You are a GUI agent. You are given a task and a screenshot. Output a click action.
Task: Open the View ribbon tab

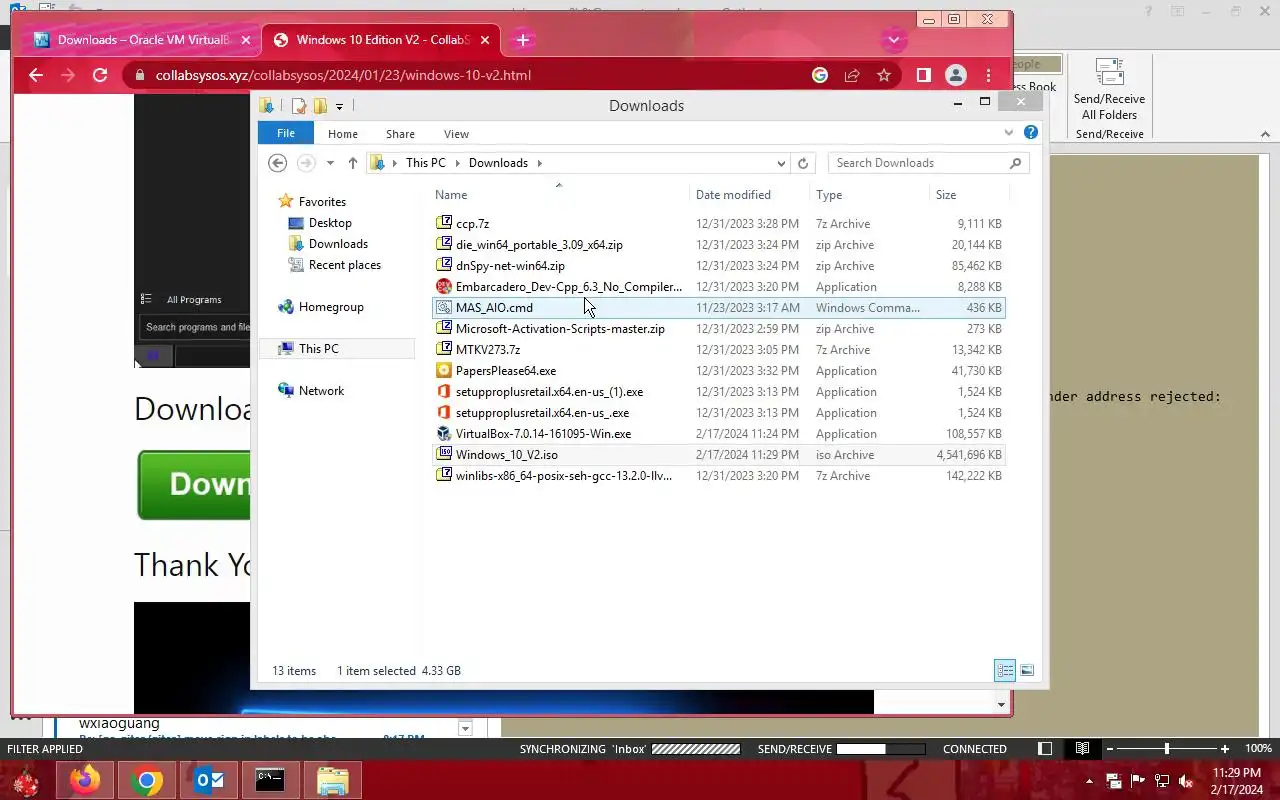coord(456,134)
